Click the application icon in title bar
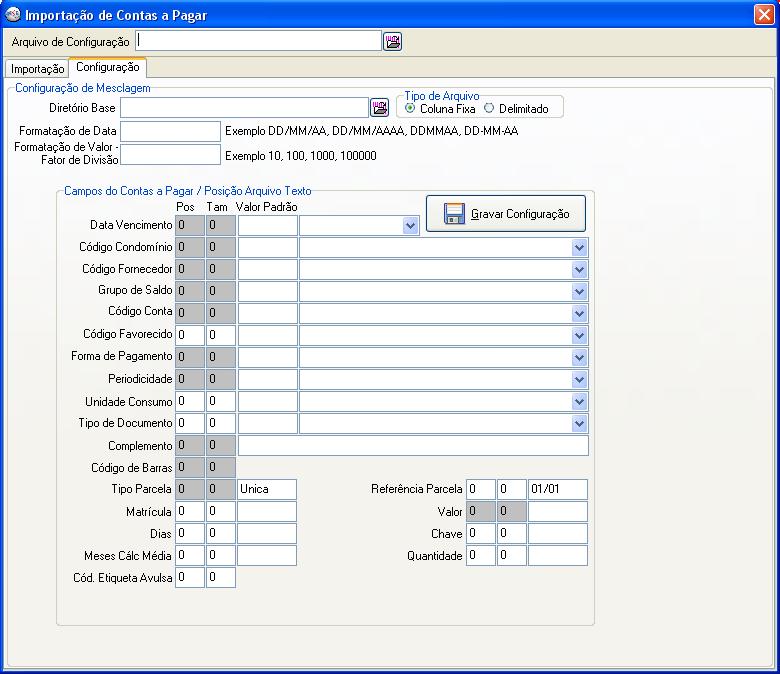The height and width of the screenshot is (674, 780). tap(12, 14)
